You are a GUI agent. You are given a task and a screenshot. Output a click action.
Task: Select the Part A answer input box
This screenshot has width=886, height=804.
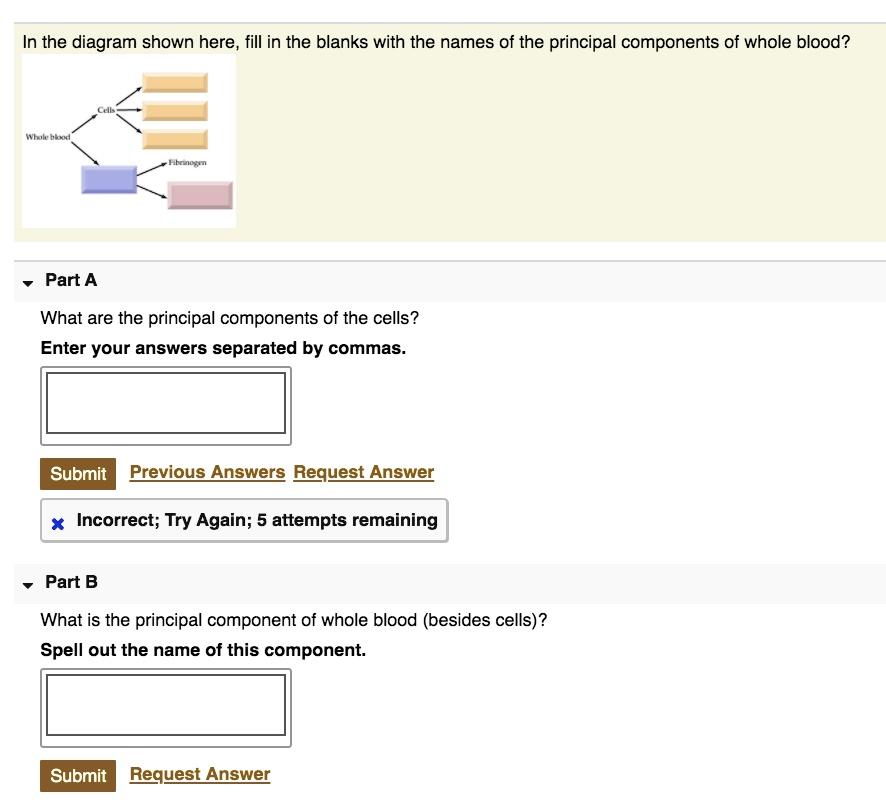pyautogui.click(x=165, y=404)
